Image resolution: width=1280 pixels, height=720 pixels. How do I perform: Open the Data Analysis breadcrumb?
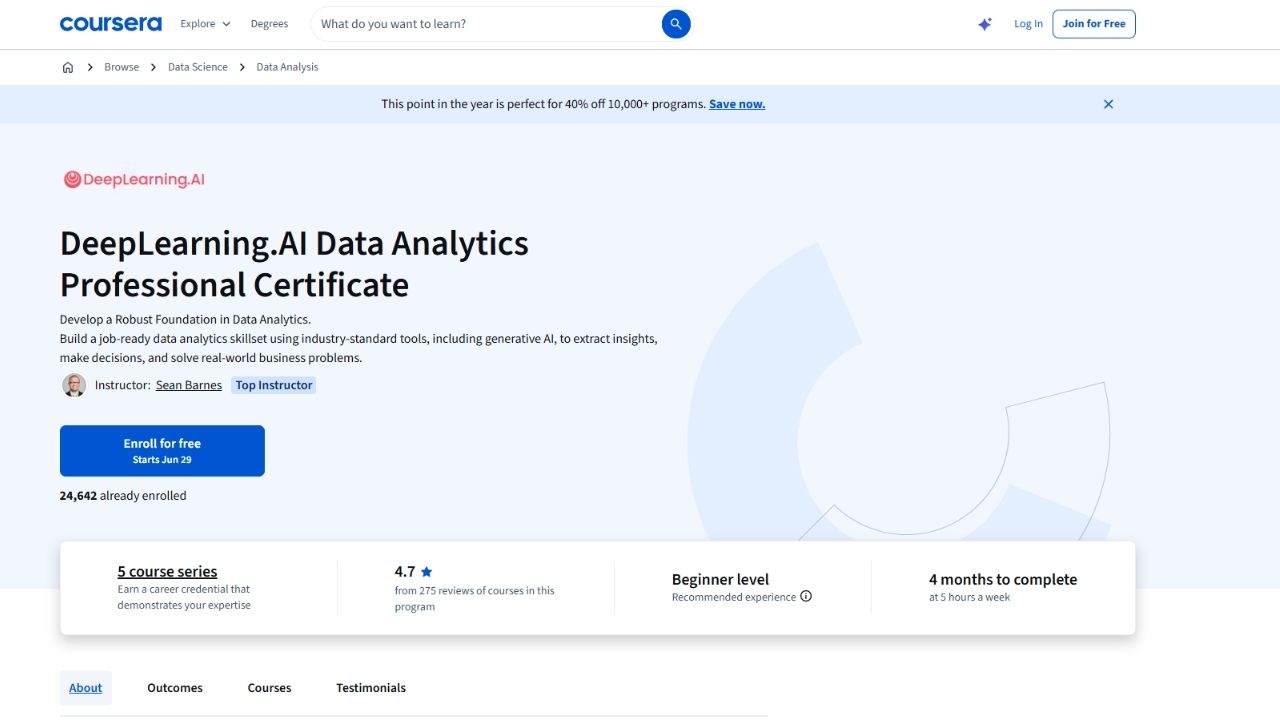287,67
